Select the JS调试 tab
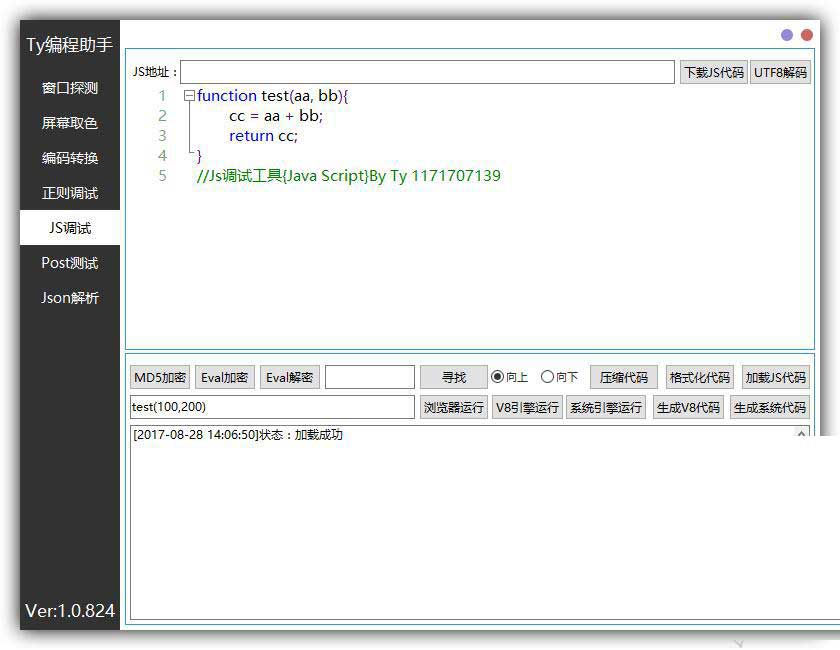Viewport: 840px width, 650px height. pyautogui.click(x=70, y=228)
